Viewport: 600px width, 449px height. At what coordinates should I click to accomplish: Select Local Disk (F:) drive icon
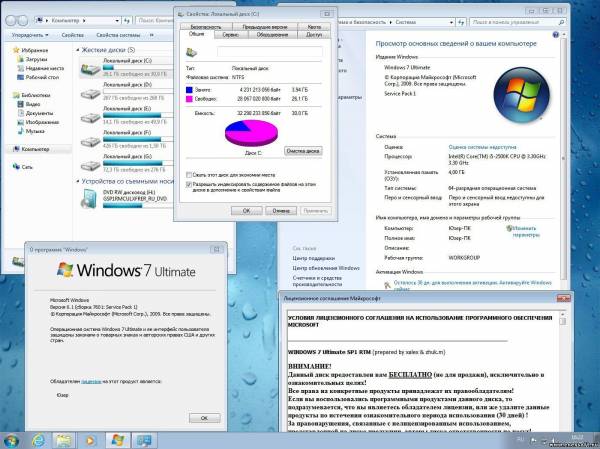[x=90, y=142]
